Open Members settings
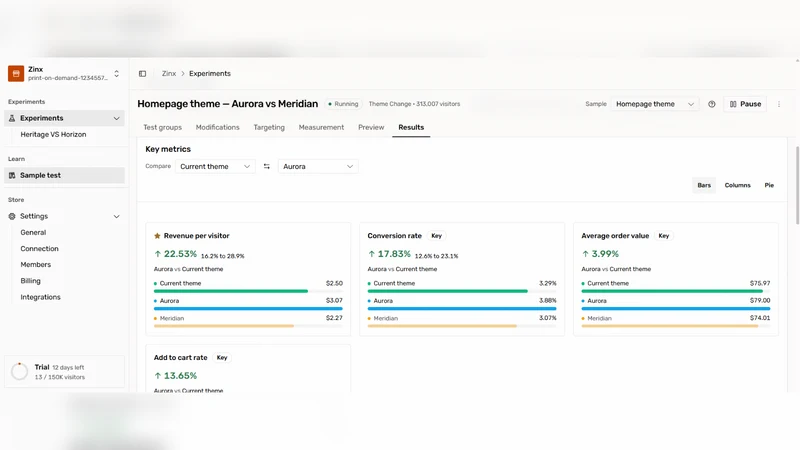This screenshot has width=800, height=450. 35,264
